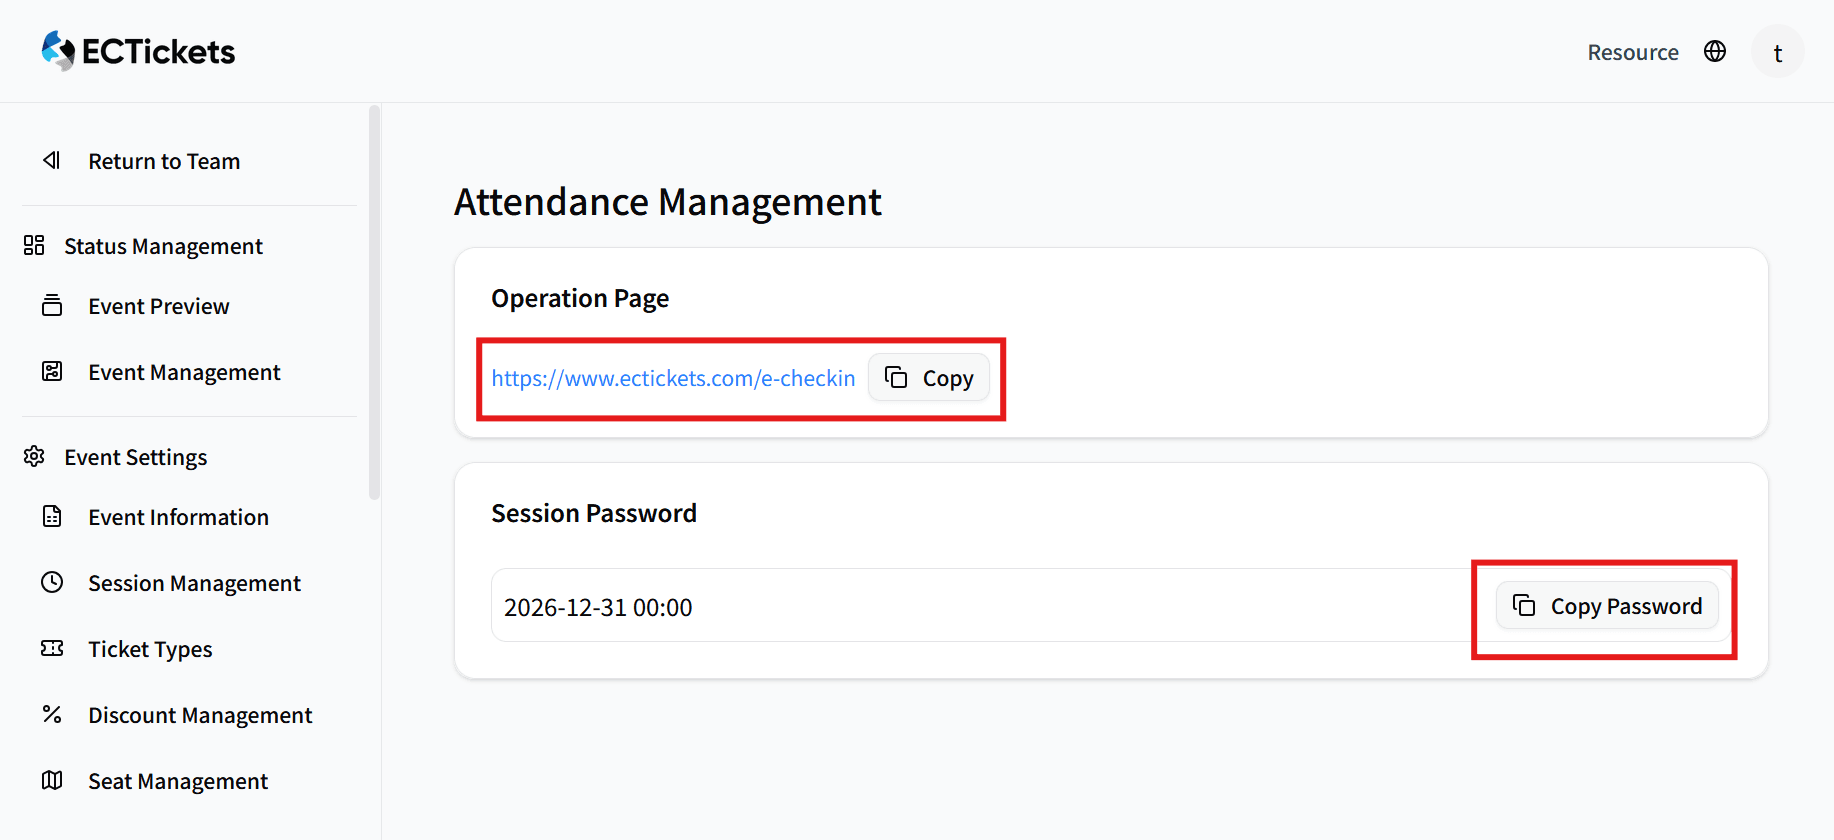The image size is (1834, 840).
Task: Copy the operation page link
Action: click(929, 377)
